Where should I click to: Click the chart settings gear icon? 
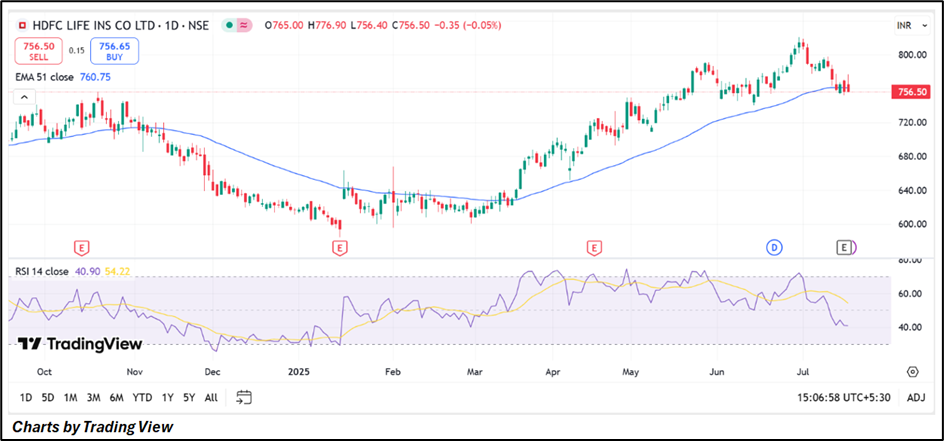coord(913,372)
